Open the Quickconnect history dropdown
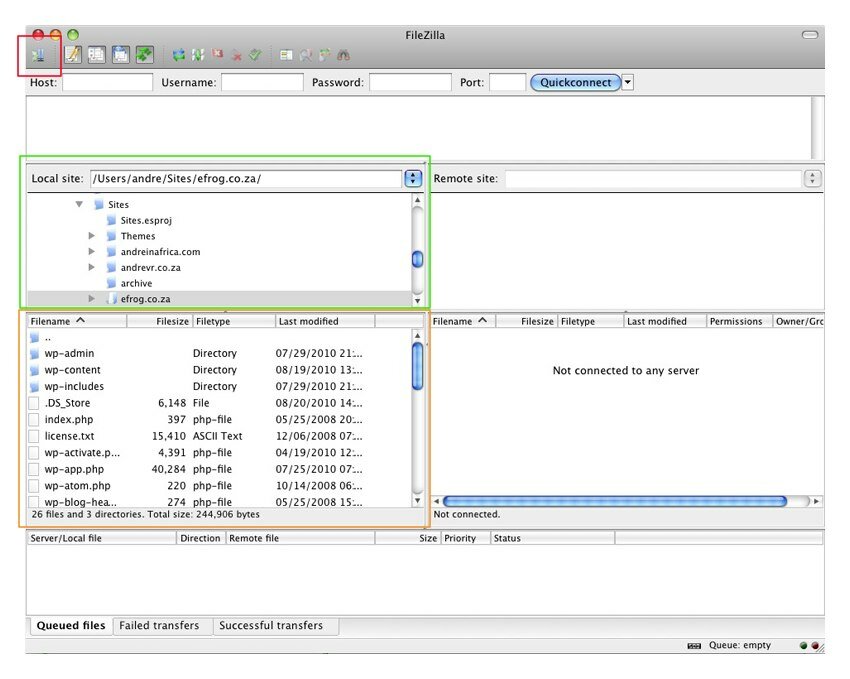The image size is (850, 679). pyautogui.click(x=626, y=82)
